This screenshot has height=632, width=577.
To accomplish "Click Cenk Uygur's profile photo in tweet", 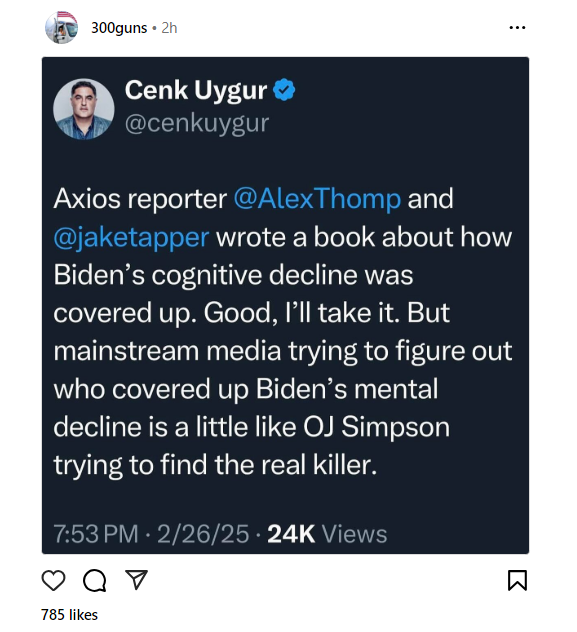I will (84, 109).
